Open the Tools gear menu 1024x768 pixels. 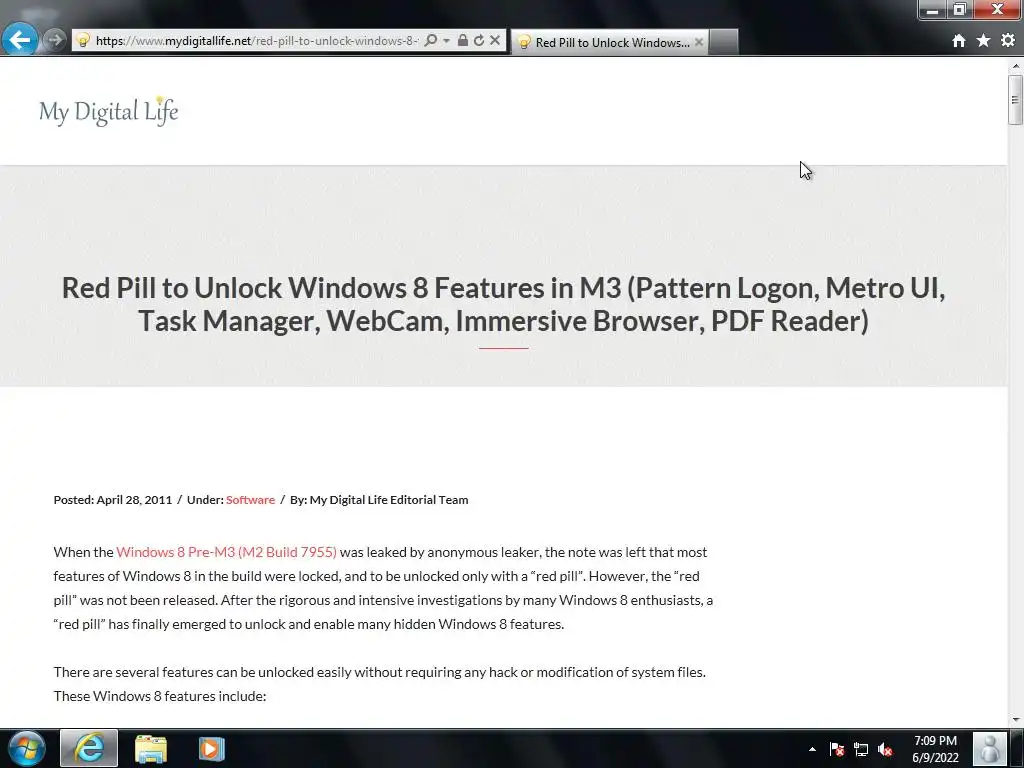1008,40
